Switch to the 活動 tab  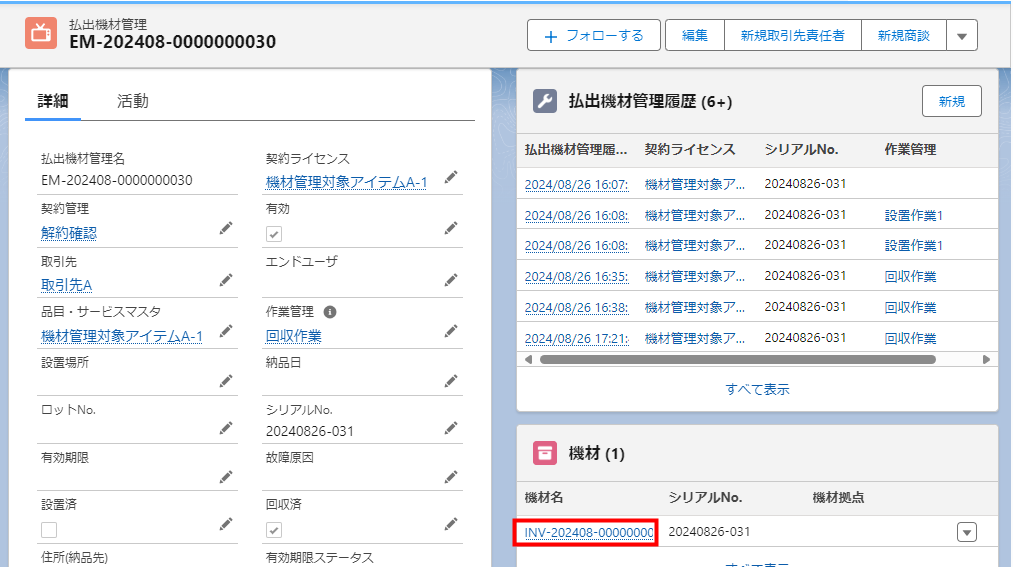132,100
